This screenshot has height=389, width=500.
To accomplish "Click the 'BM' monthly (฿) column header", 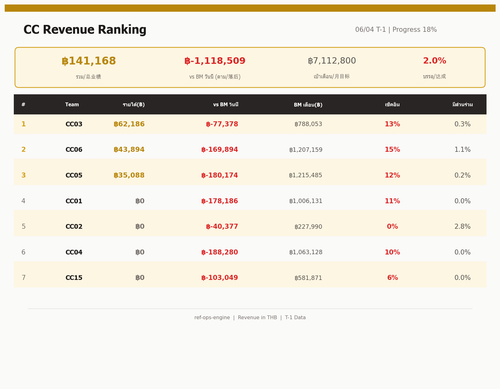I will click(x=308, y=105).
